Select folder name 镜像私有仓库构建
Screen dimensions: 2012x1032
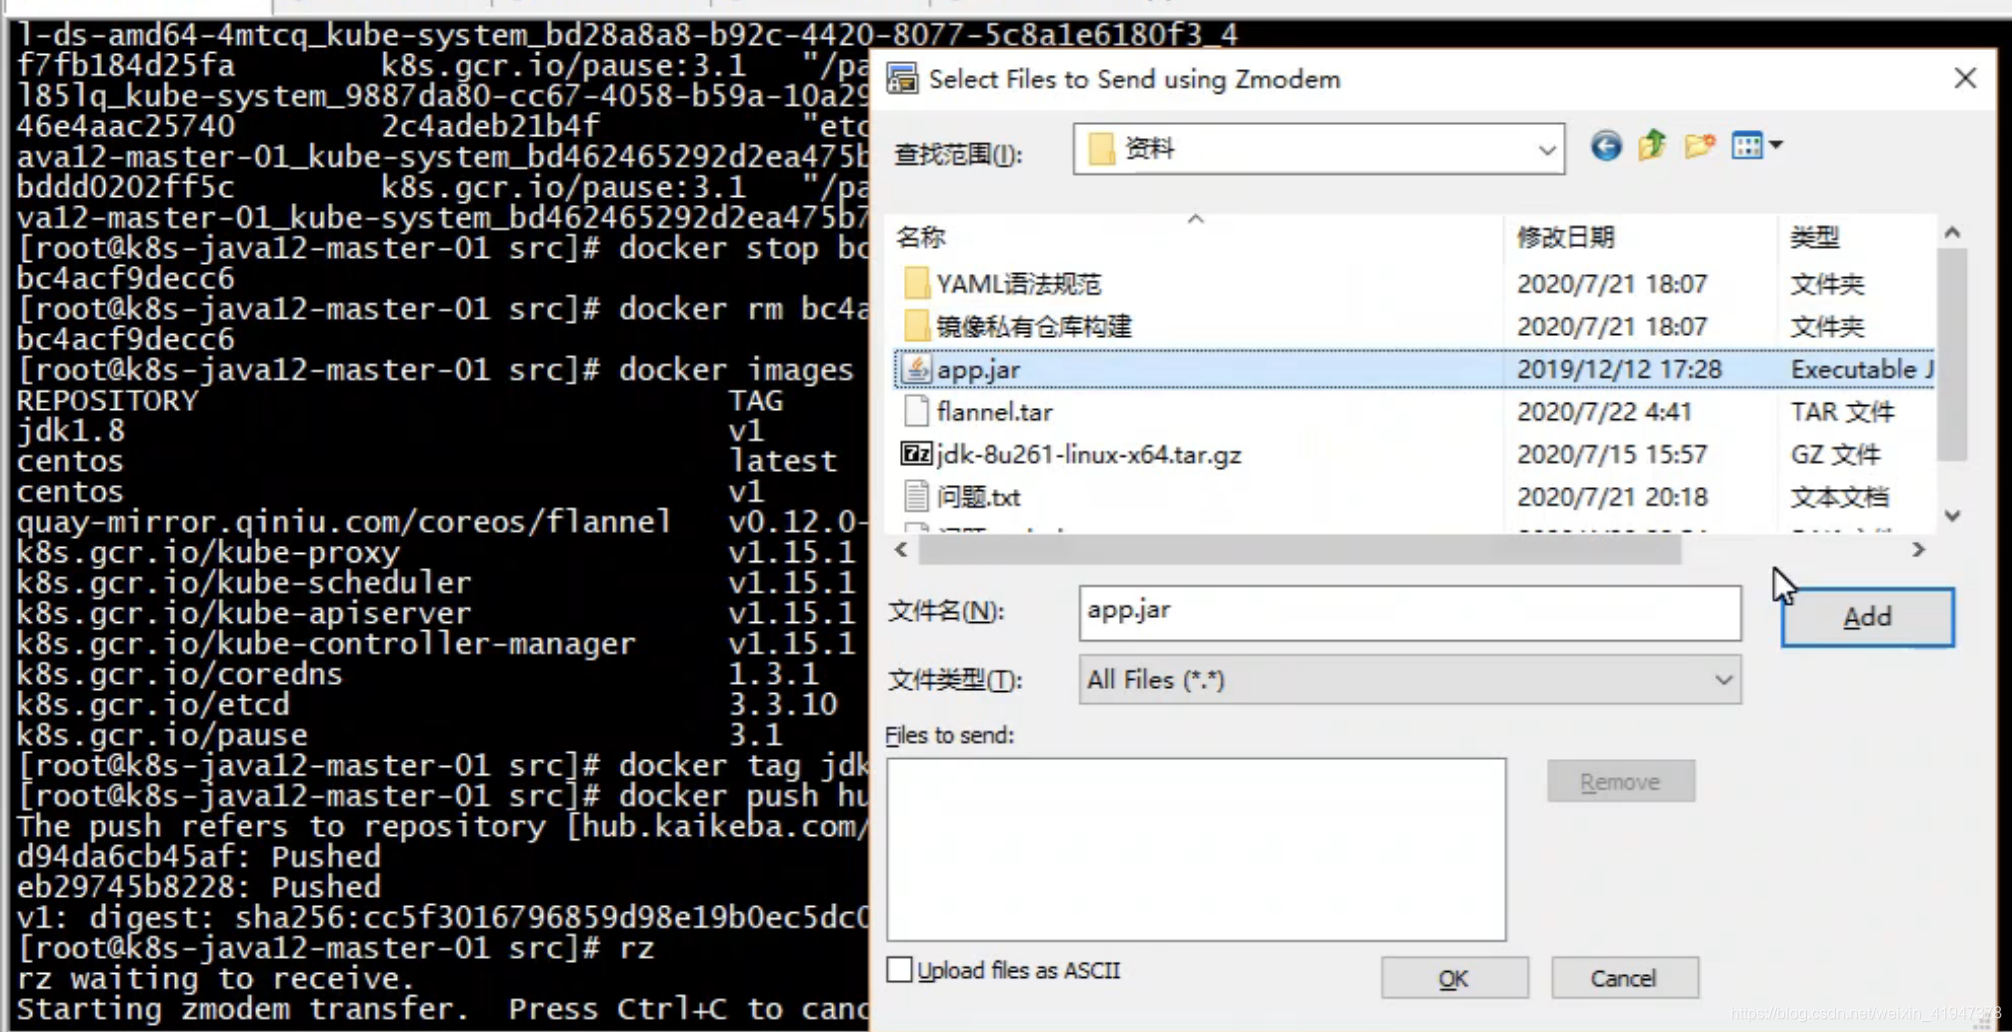pyautogui.click(x=1034, y=327)
